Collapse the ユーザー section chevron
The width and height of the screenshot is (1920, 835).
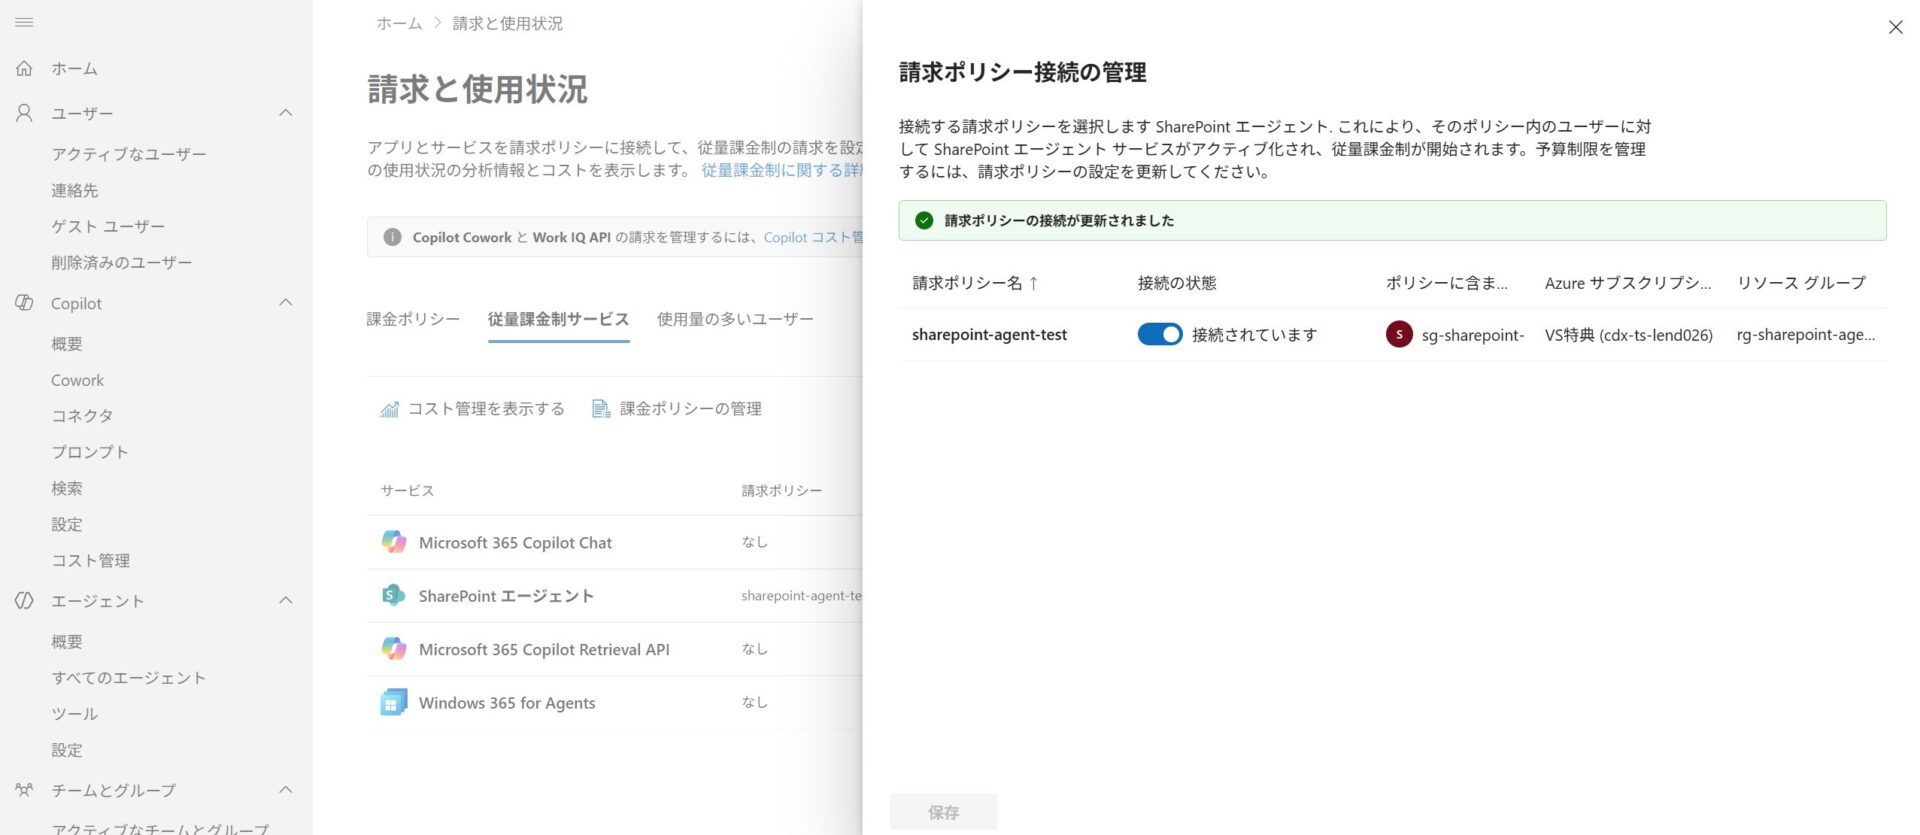coord(286,113)
